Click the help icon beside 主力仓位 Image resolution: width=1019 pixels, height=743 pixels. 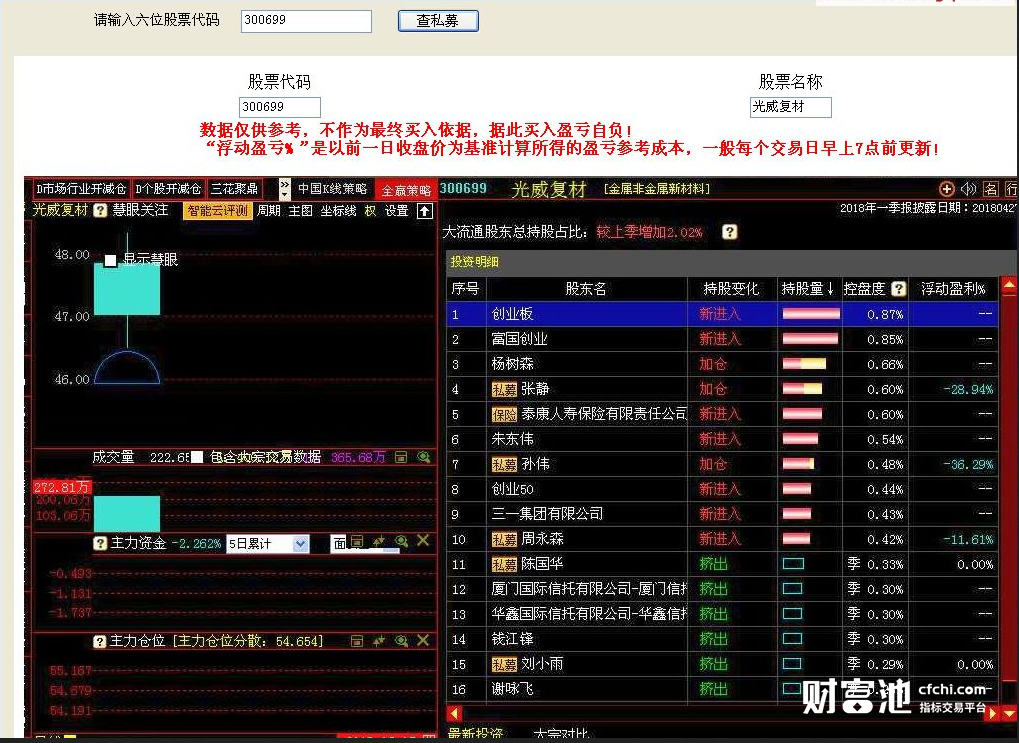click(99, 642)
